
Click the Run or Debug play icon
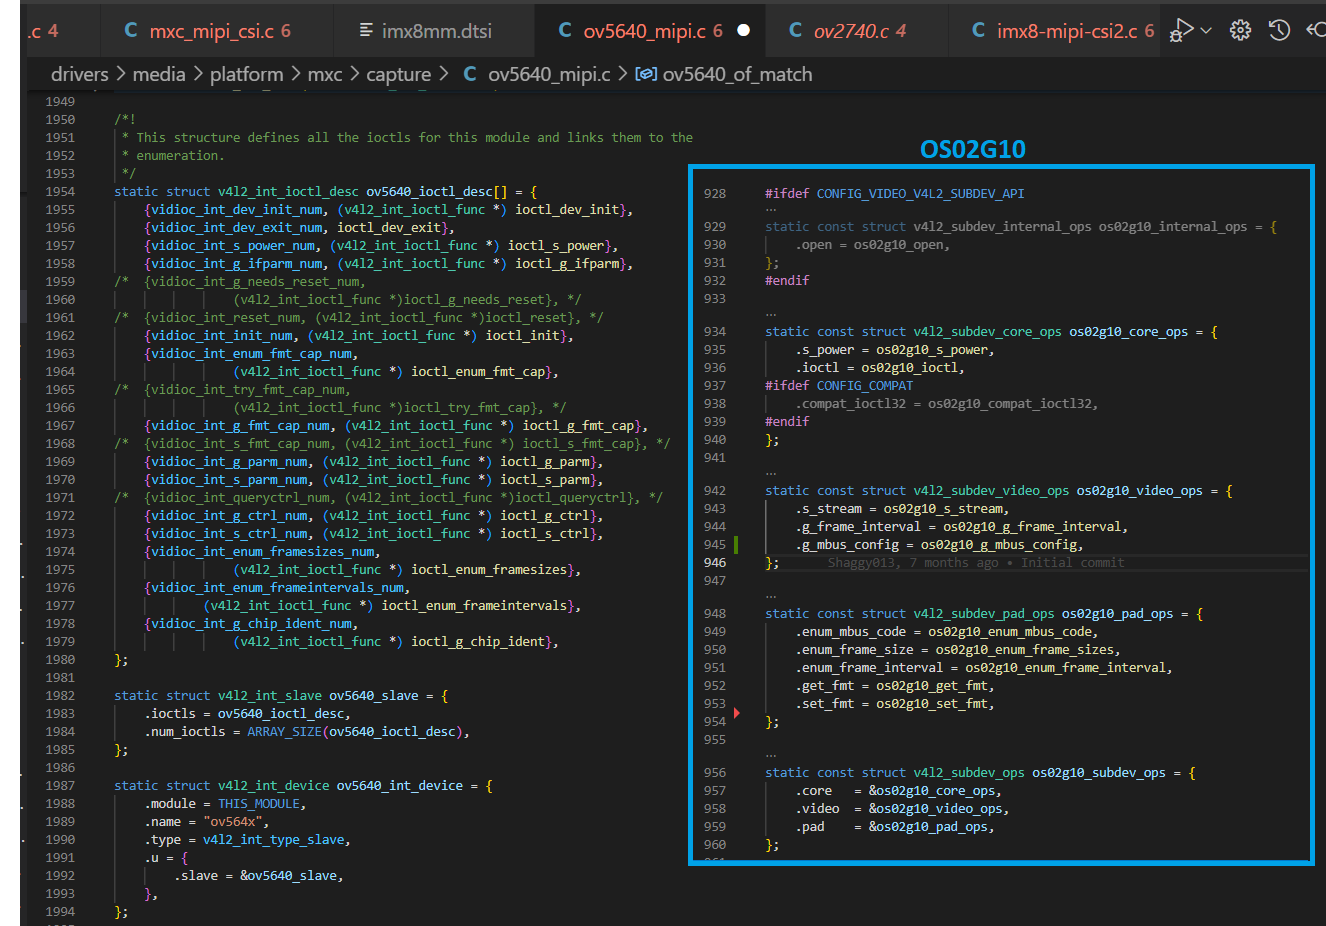pyautogui.click(x=1181, y=30)
